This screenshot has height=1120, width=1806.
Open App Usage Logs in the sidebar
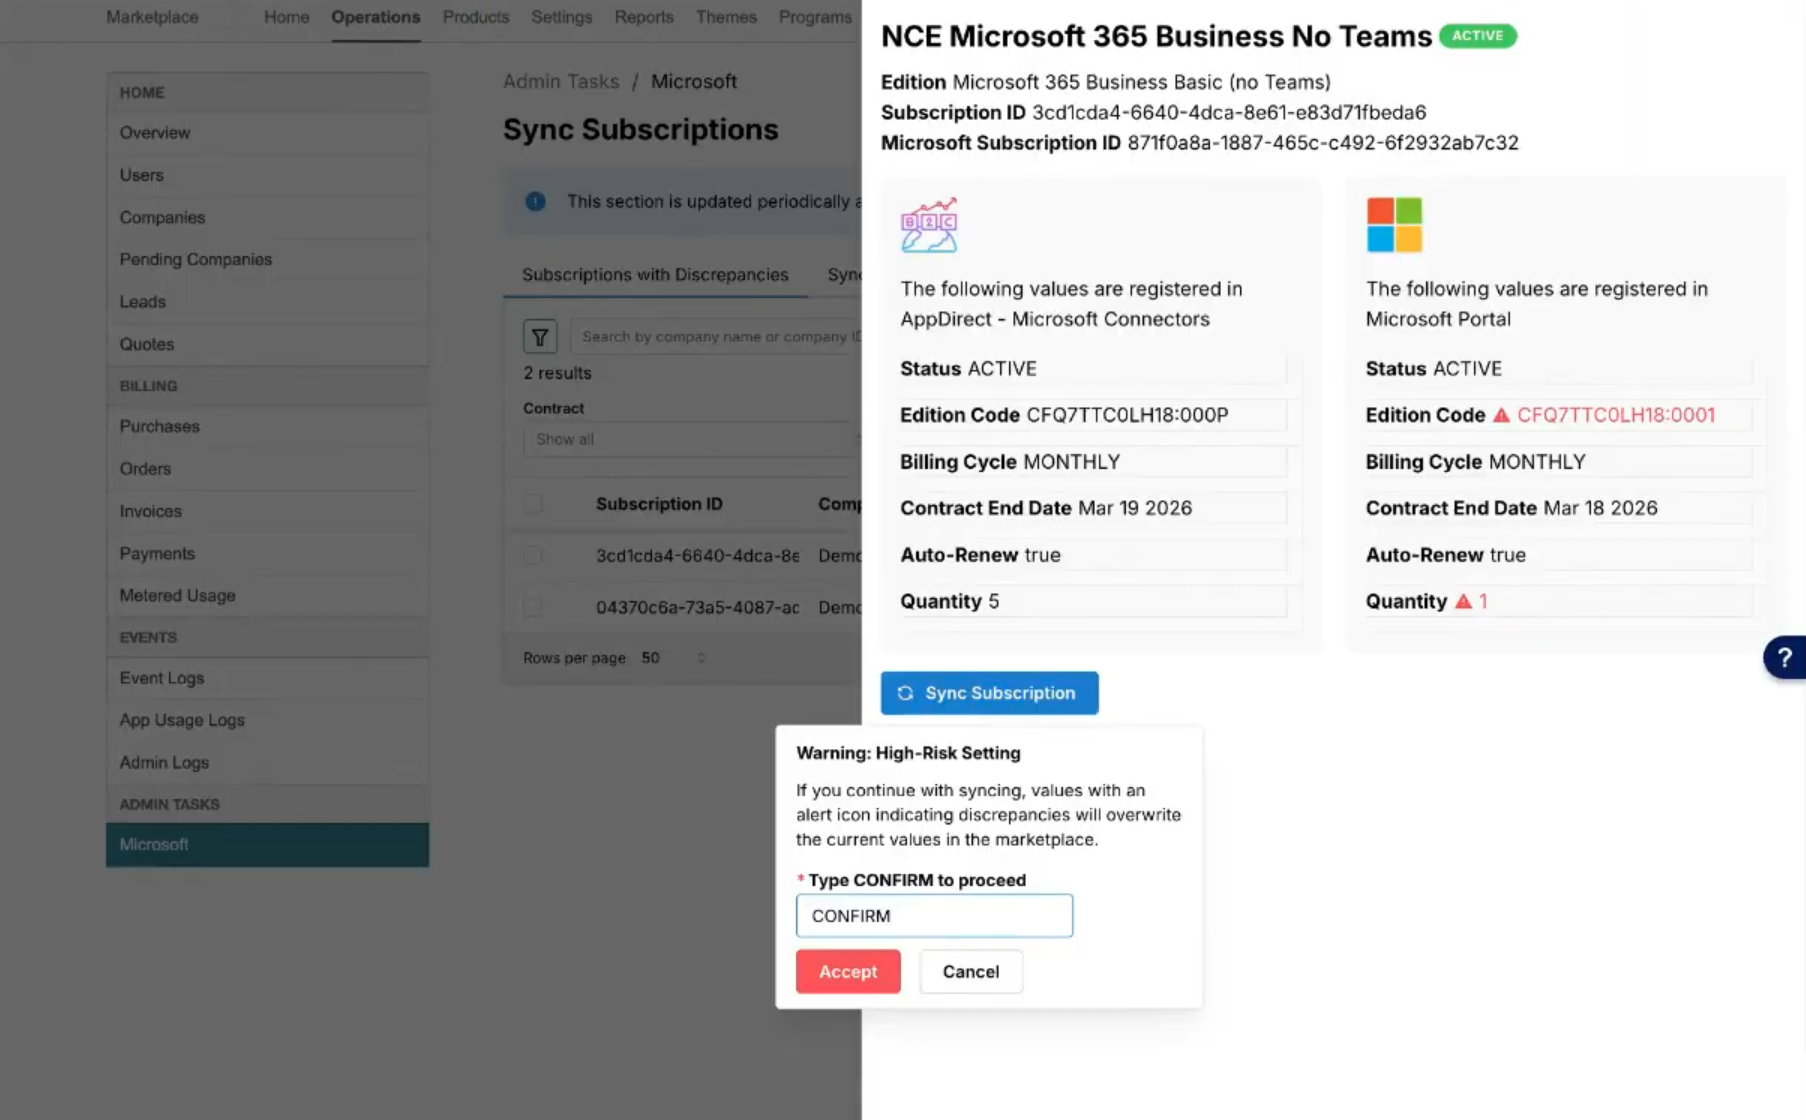[x=267, y=720]
